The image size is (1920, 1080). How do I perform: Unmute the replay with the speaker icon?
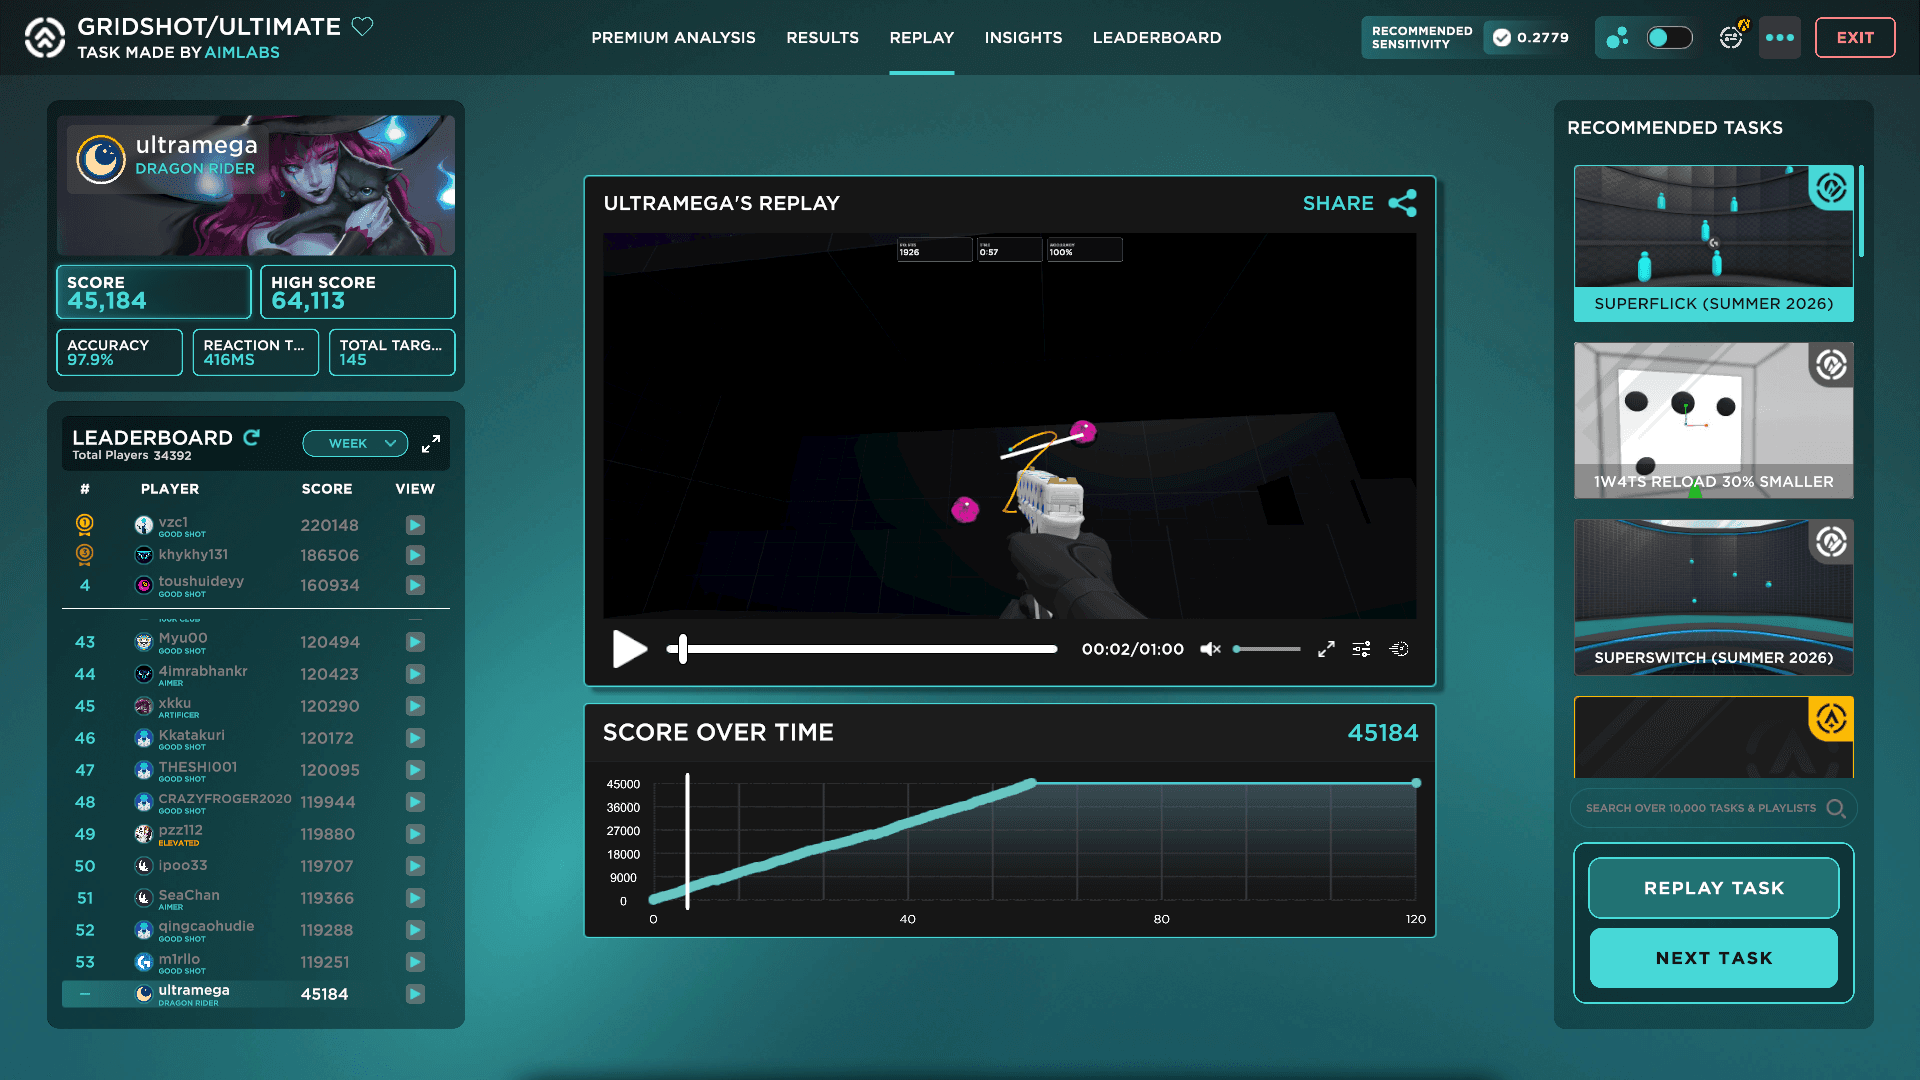tap(1210, 649)
